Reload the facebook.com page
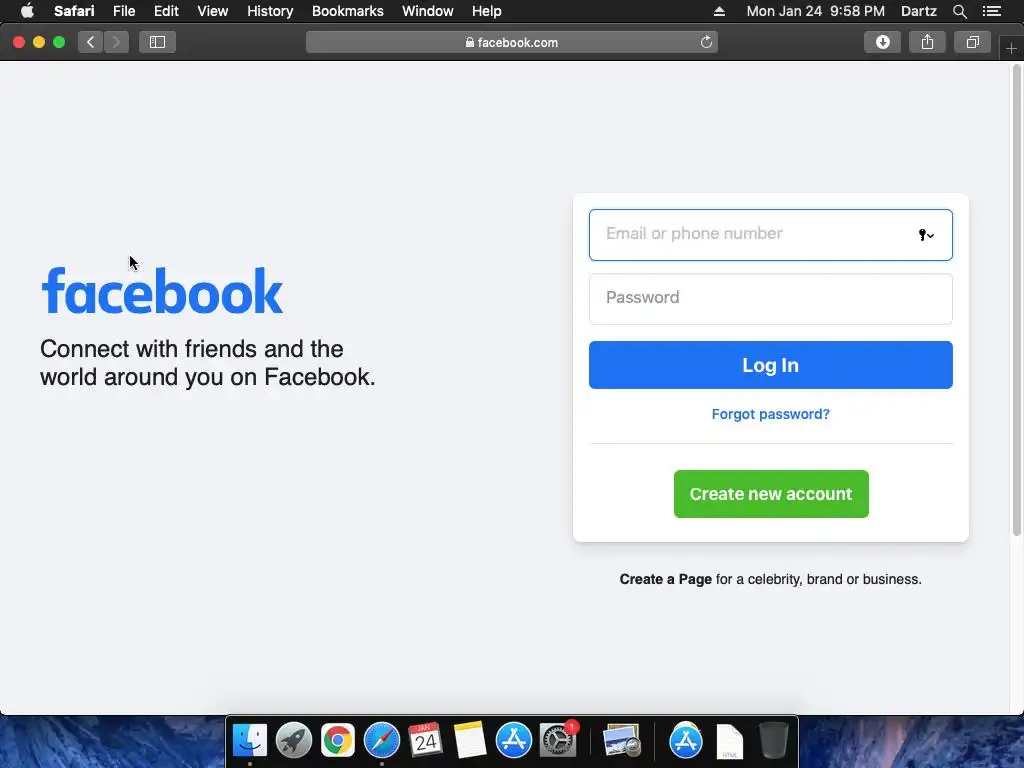 (706, 42)
